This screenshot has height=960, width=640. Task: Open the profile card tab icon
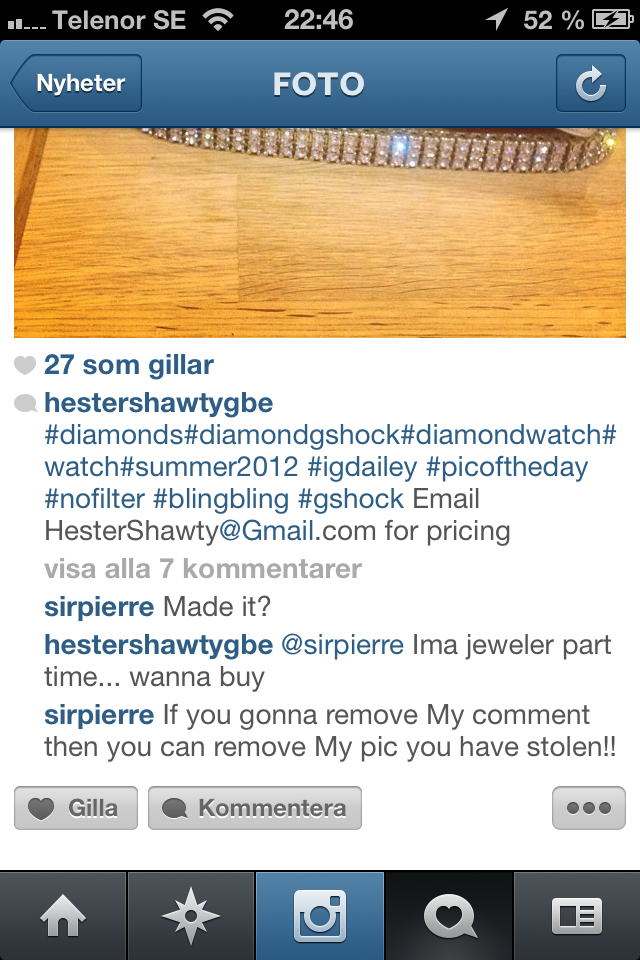[577, 916]
